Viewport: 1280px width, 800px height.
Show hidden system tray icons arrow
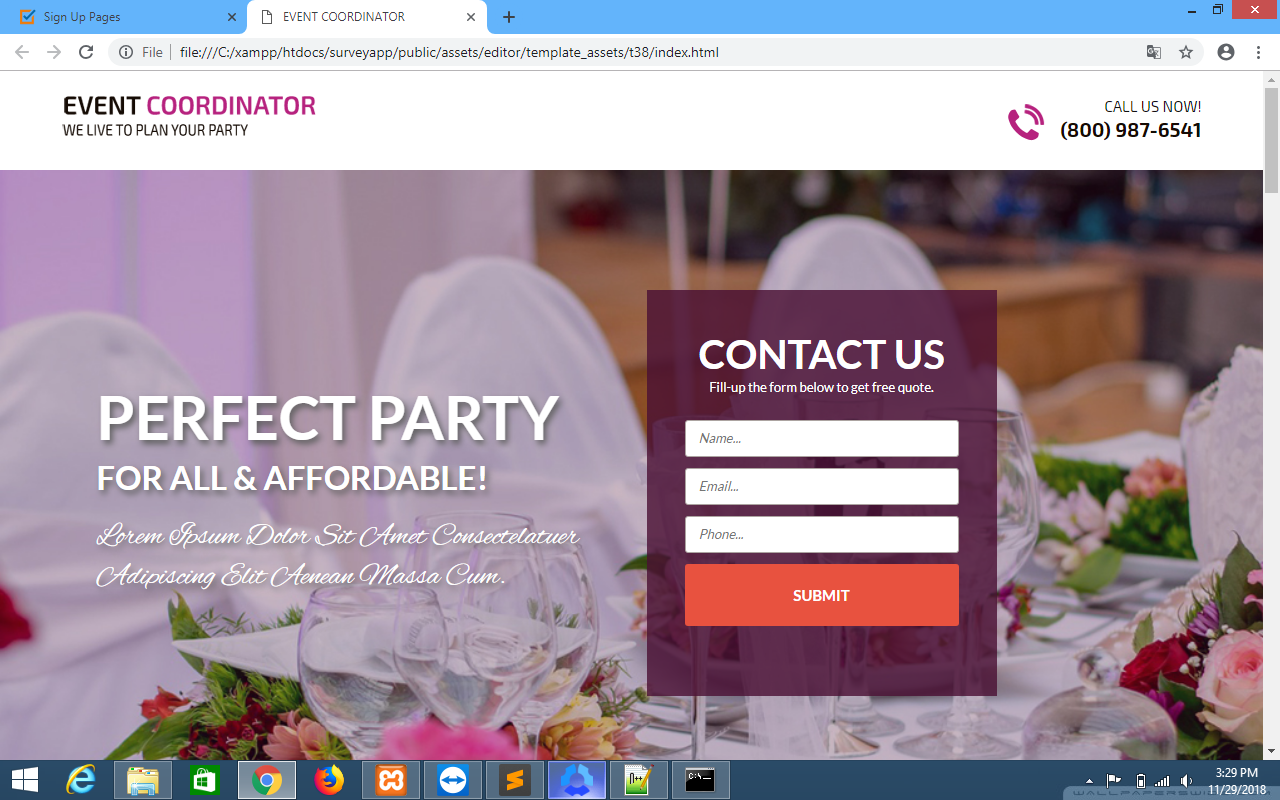pos(1089,781)
